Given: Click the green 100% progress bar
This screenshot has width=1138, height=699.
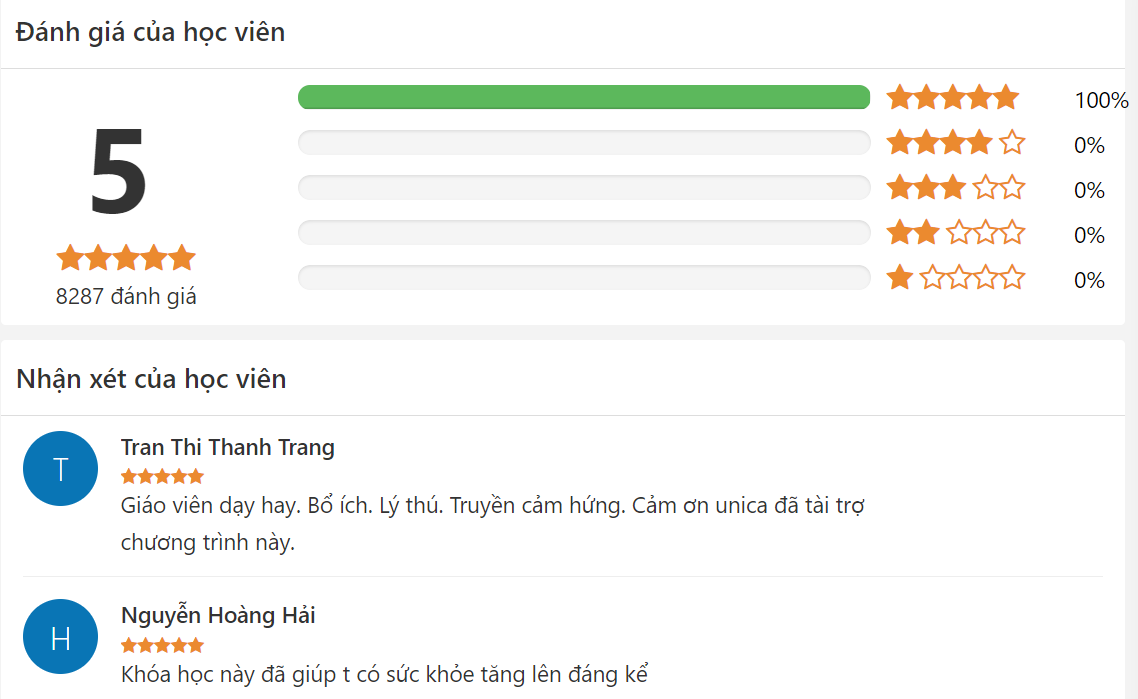Looking at the screenshot, I should [x=583, y=96].
